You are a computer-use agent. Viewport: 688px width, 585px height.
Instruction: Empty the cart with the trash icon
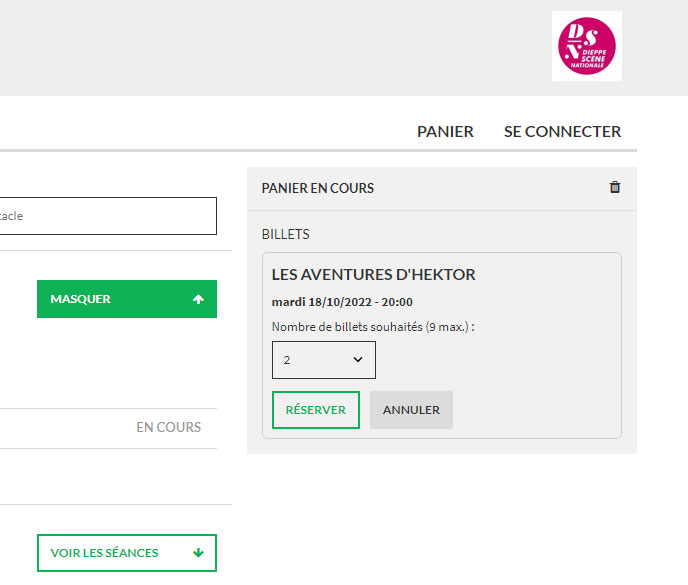pyautogui.click(x=615, y=187)
